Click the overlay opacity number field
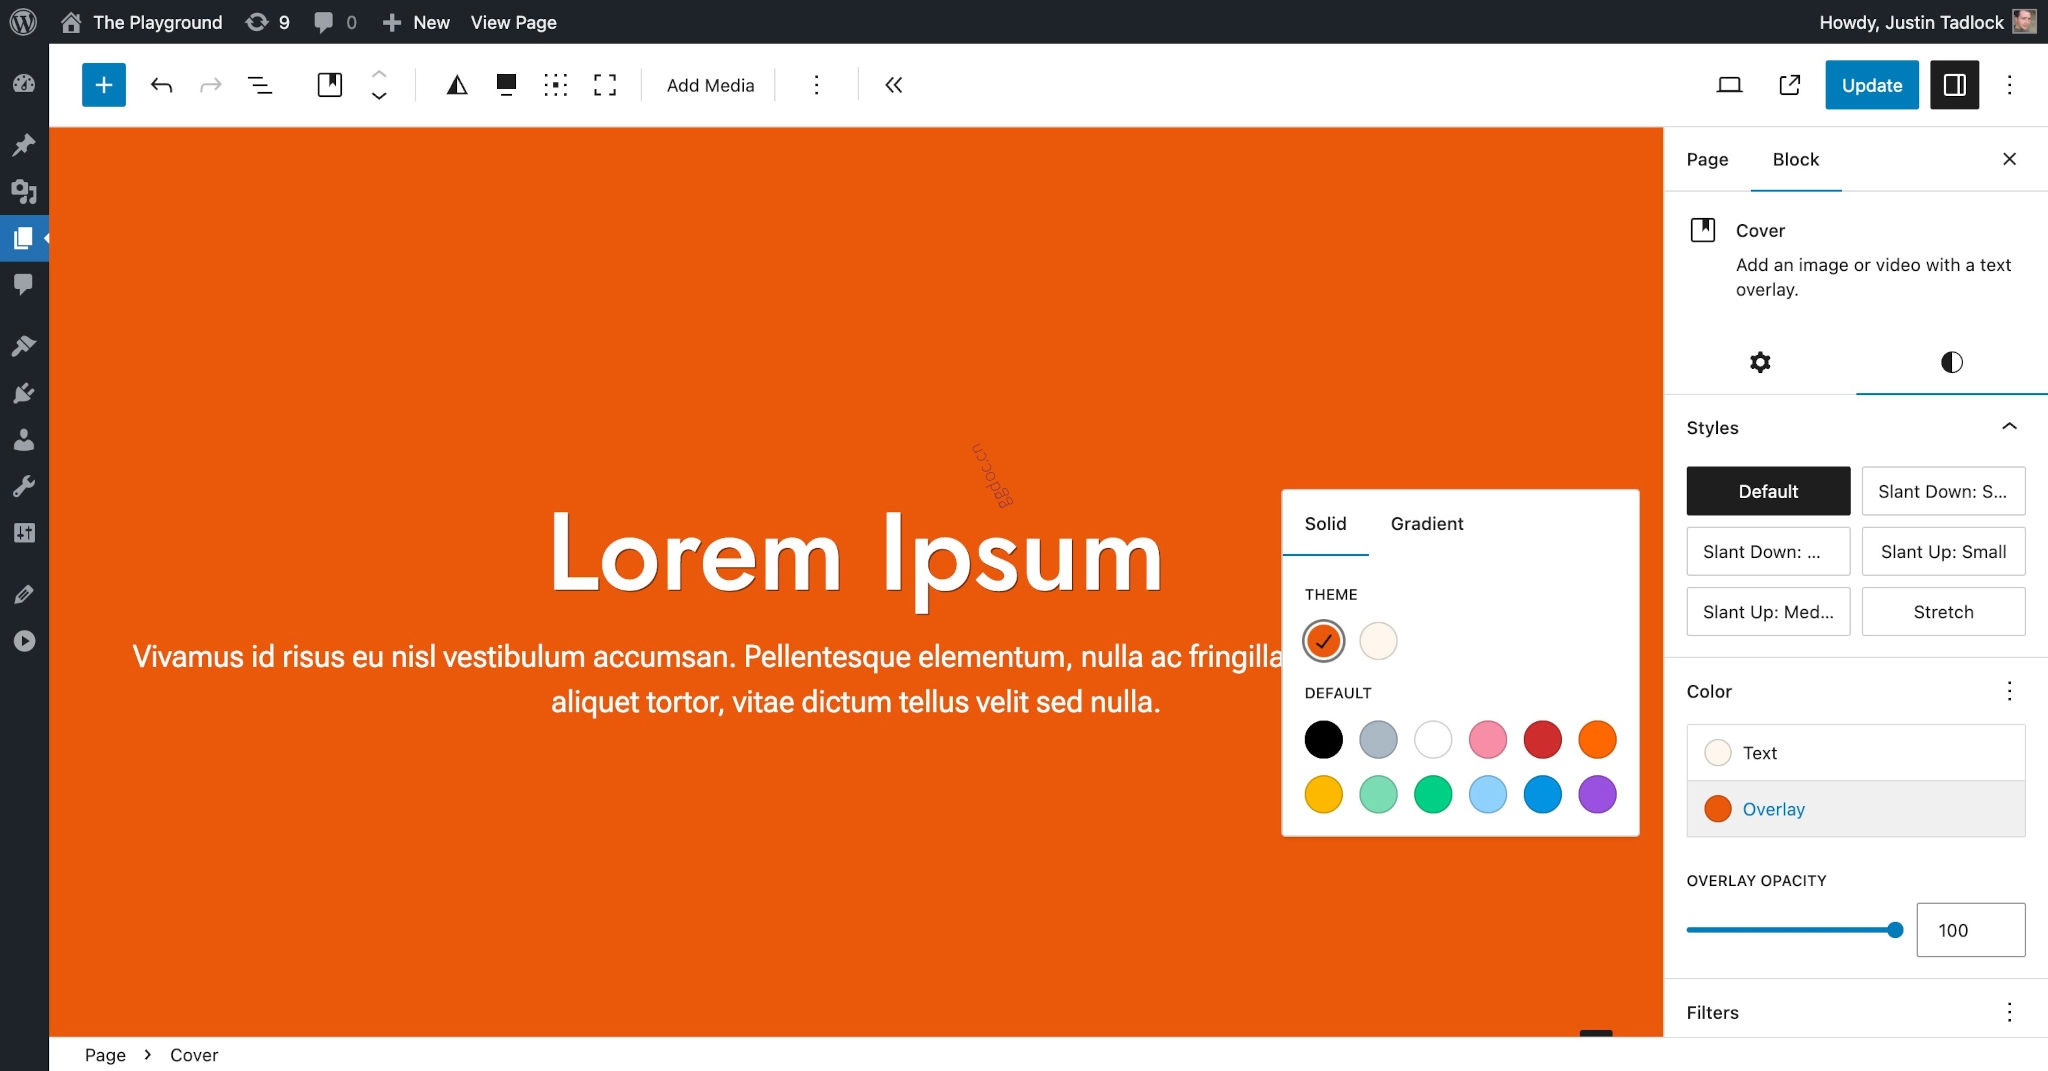The height and width of the screenshot is (1071, 2048). click(1970, 930)
